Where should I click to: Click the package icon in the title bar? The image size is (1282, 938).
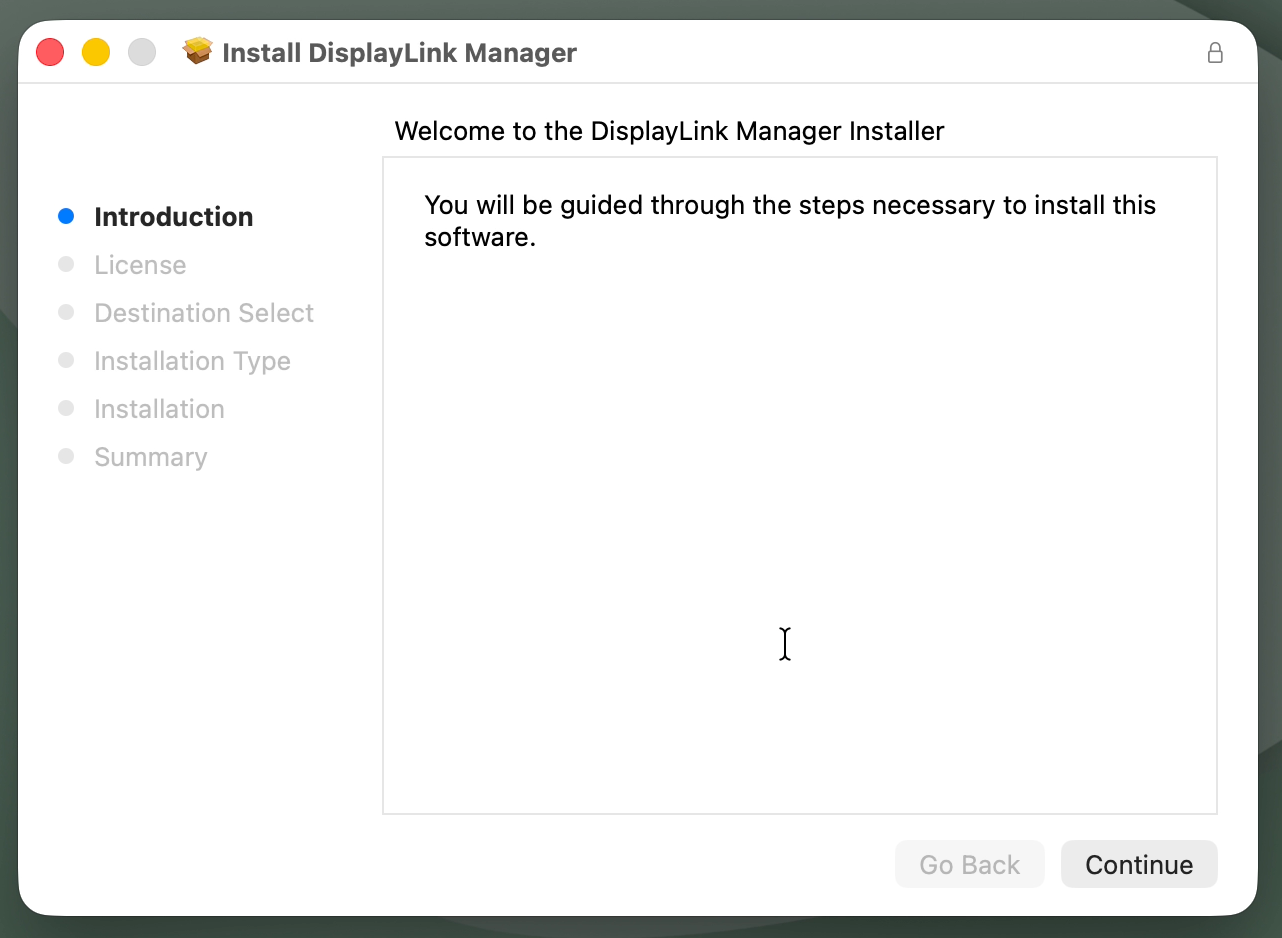point(198,51)
